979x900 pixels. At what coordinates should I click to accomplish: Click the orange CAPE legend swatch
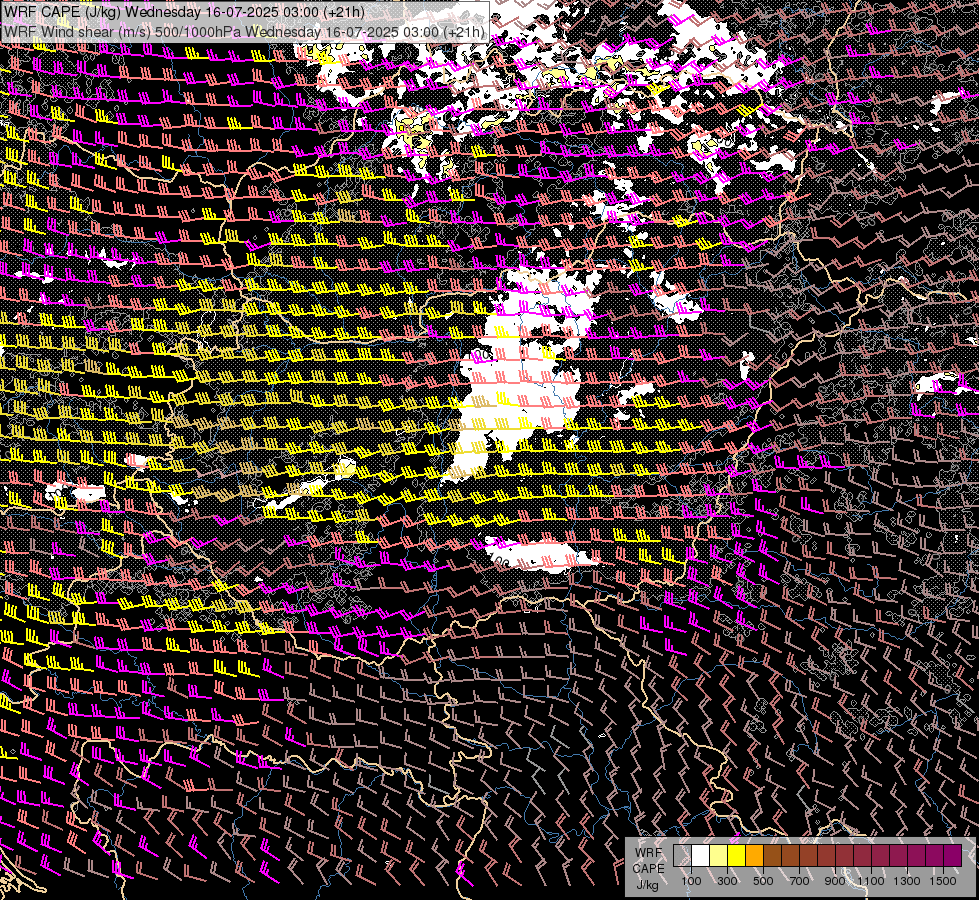pos(754,856)
